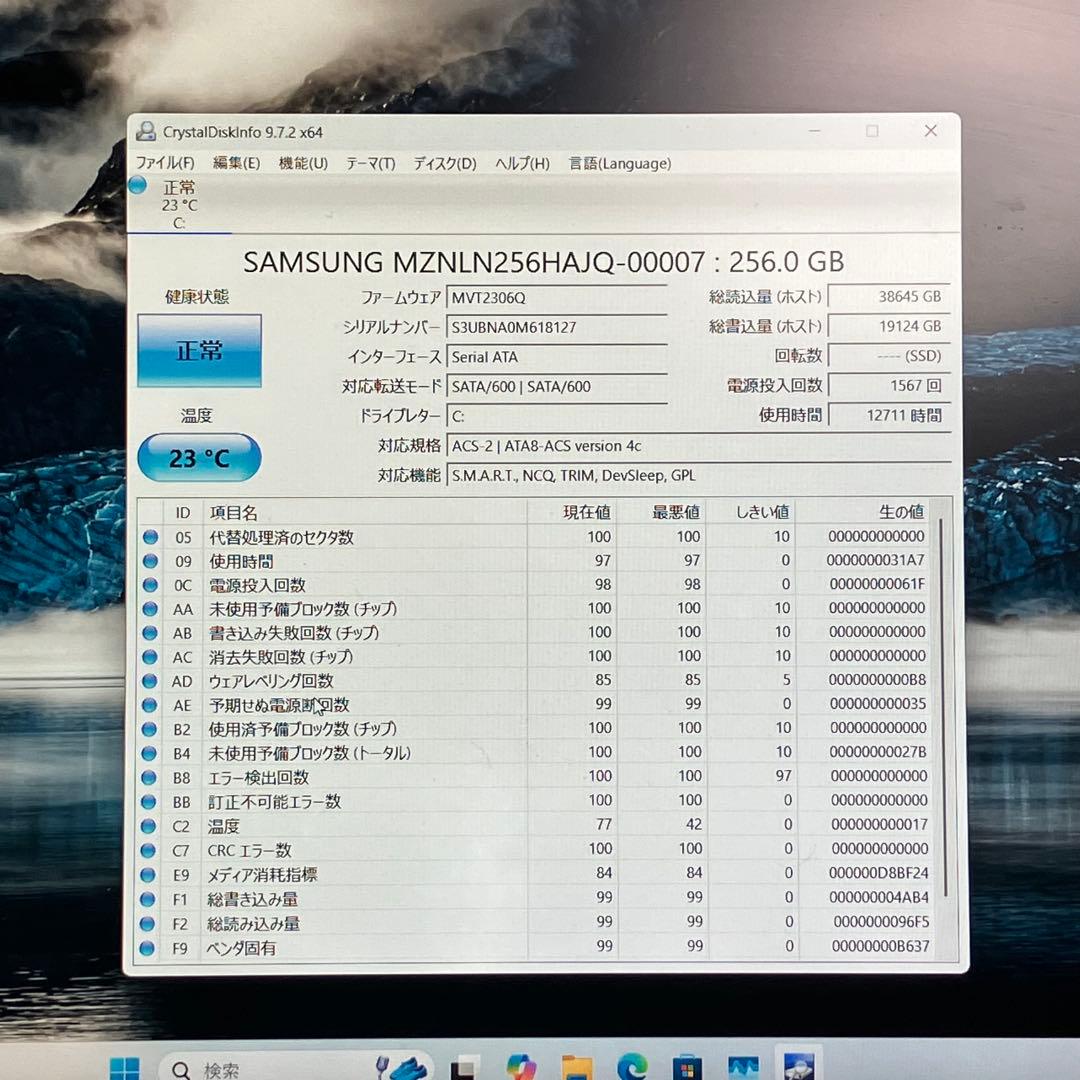This screenshot has width=1080, height=1080.
Task: Select the C: drive tab showing 23 °C
Action: pos(178,200)
